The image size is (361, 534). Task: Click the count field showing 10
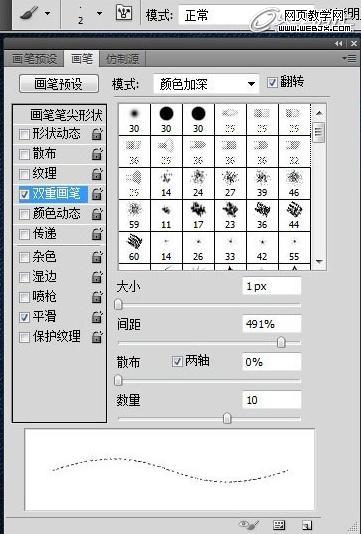point(272,400)
